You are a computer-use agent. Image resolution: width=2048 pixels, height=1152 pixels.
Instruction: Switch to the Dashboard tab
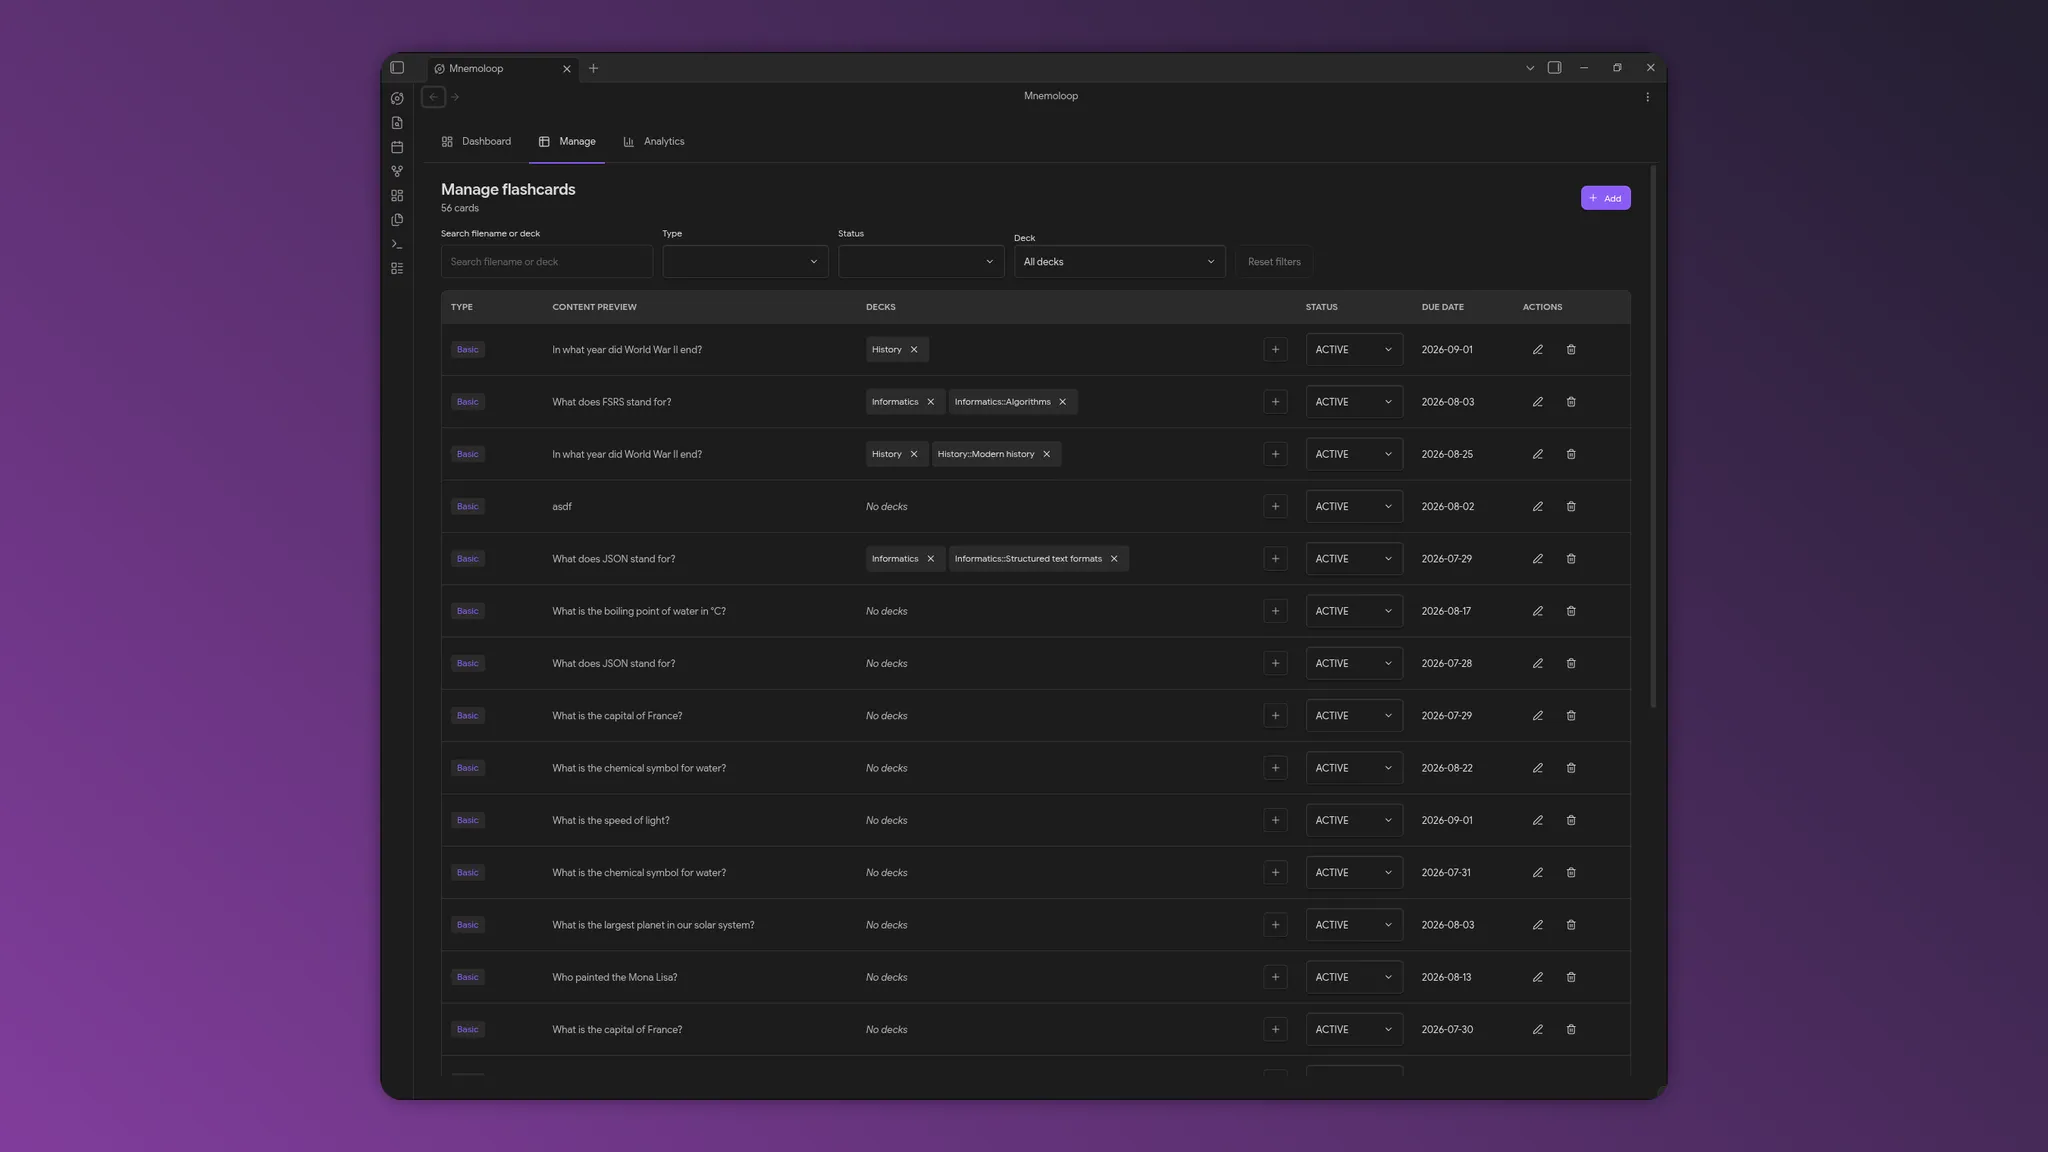[x=476, y=141]
